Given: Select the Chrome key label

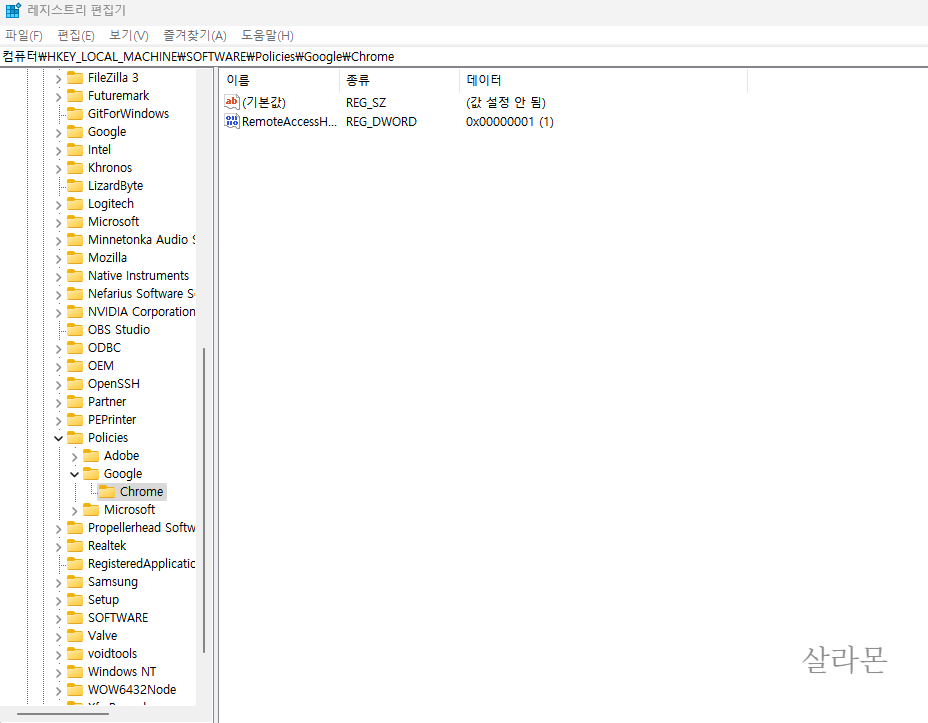Looking at the screenshot, I should point(141,492).
